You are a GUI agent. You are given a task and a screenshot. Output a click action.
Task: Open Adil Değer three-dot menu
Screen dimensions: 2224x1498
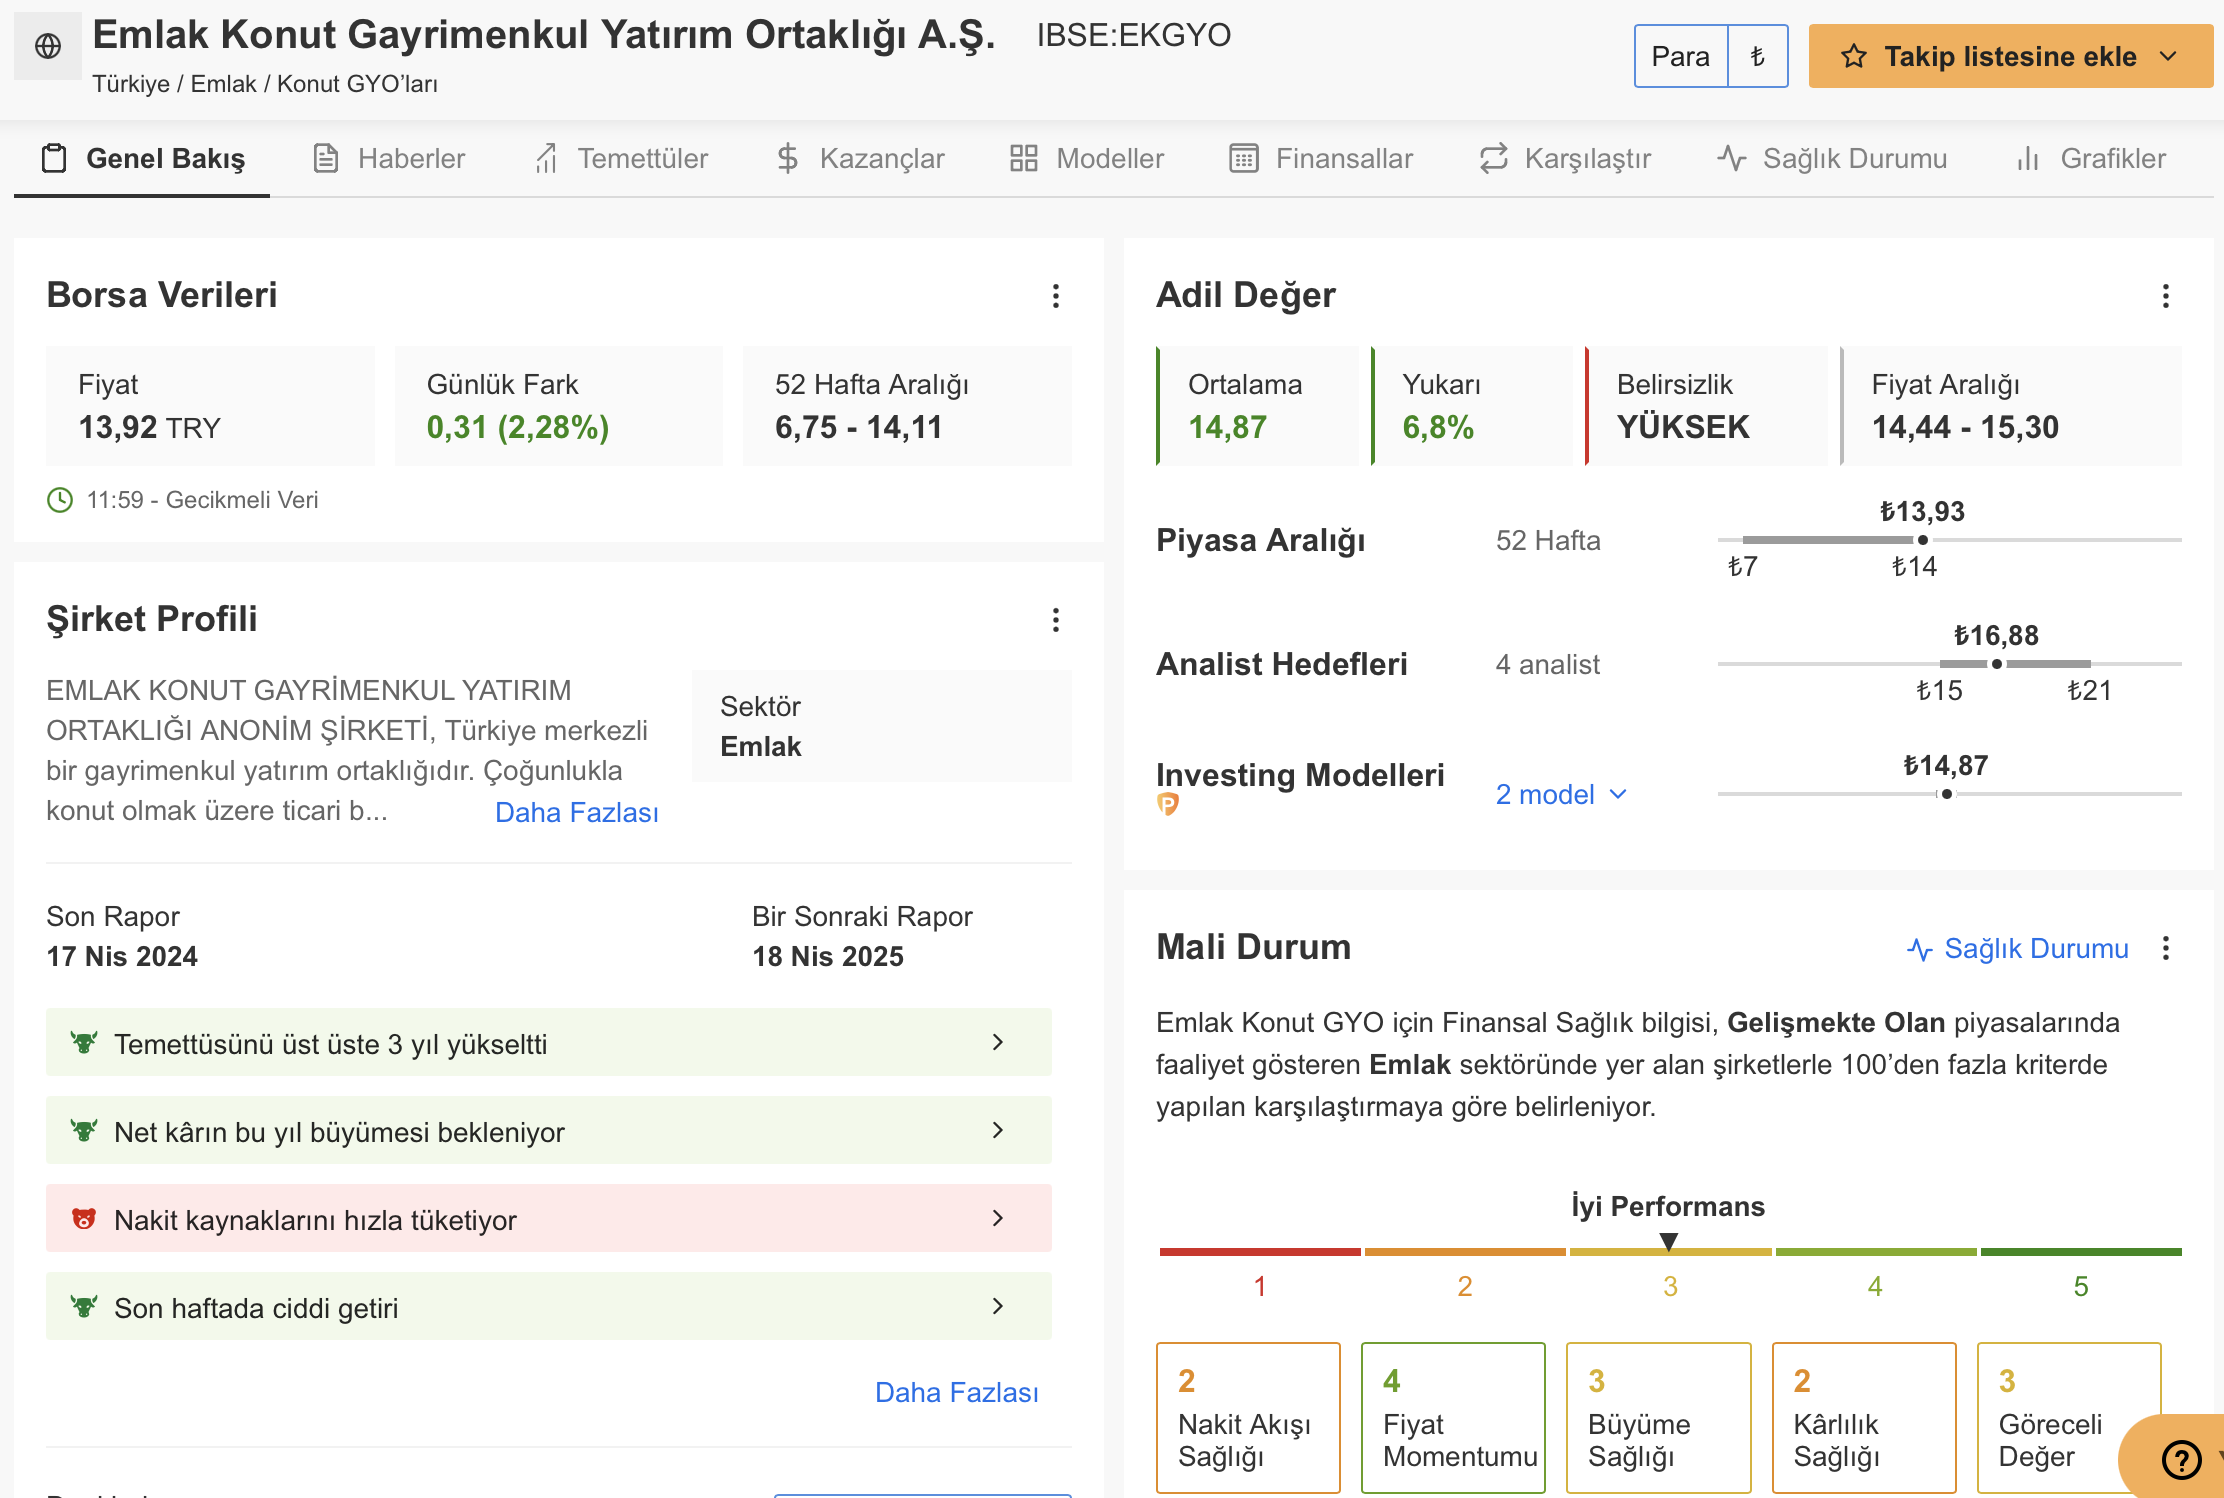click(2166, 295)
